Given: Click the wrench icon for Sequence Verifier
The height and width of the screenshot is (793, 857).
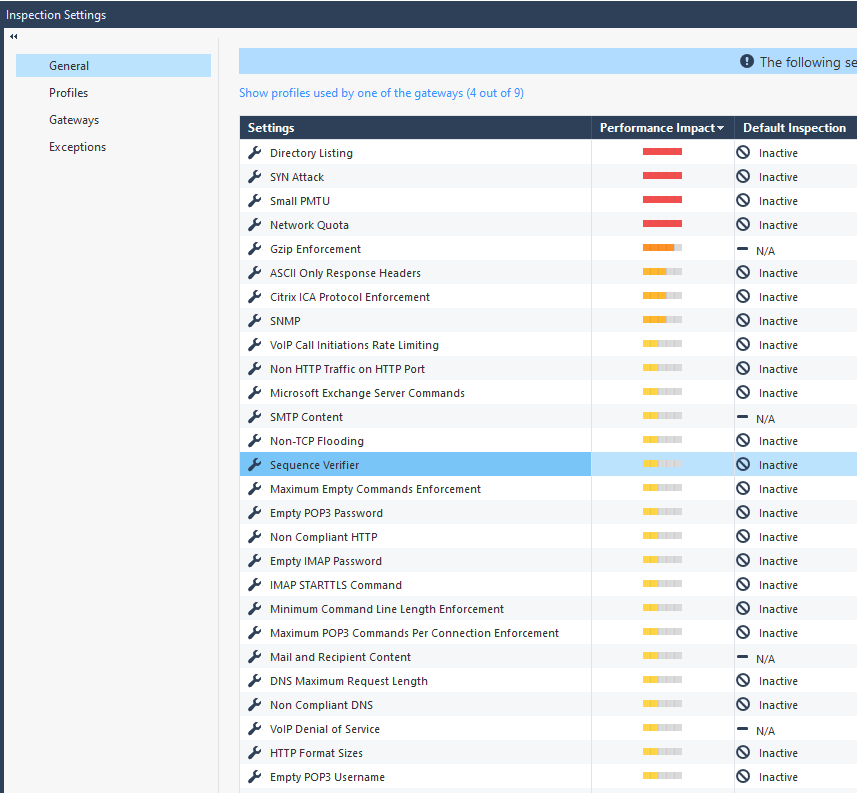Looking at the screenshot, I should tap(253, 464).
